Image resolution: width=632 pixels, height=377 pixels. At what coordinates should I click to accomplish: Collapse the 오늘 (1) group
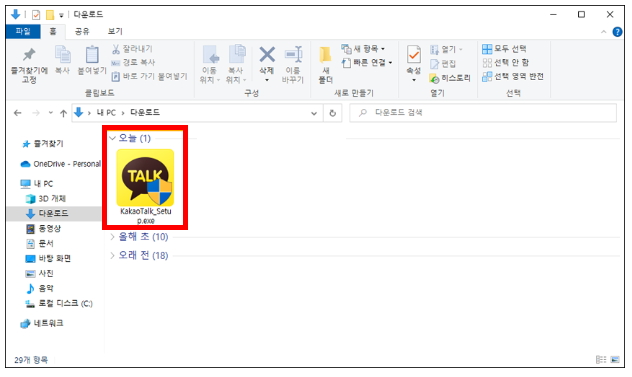[112, 138]
